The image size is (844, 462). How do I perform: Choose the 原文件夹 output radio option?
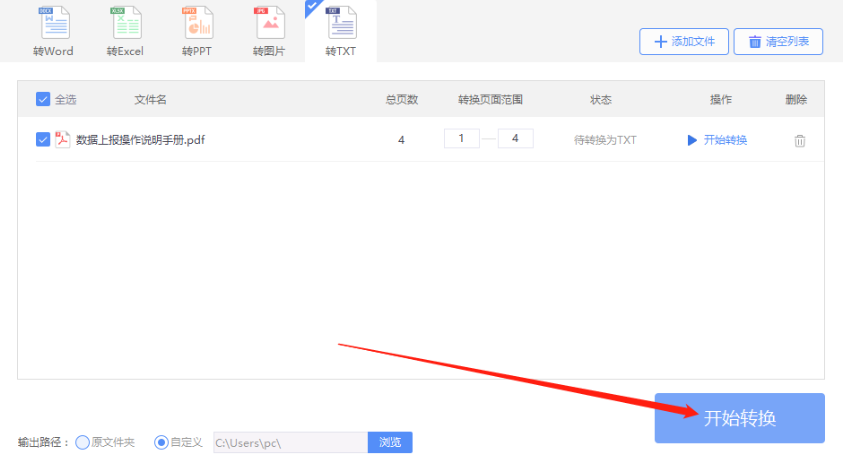[82, 442]
